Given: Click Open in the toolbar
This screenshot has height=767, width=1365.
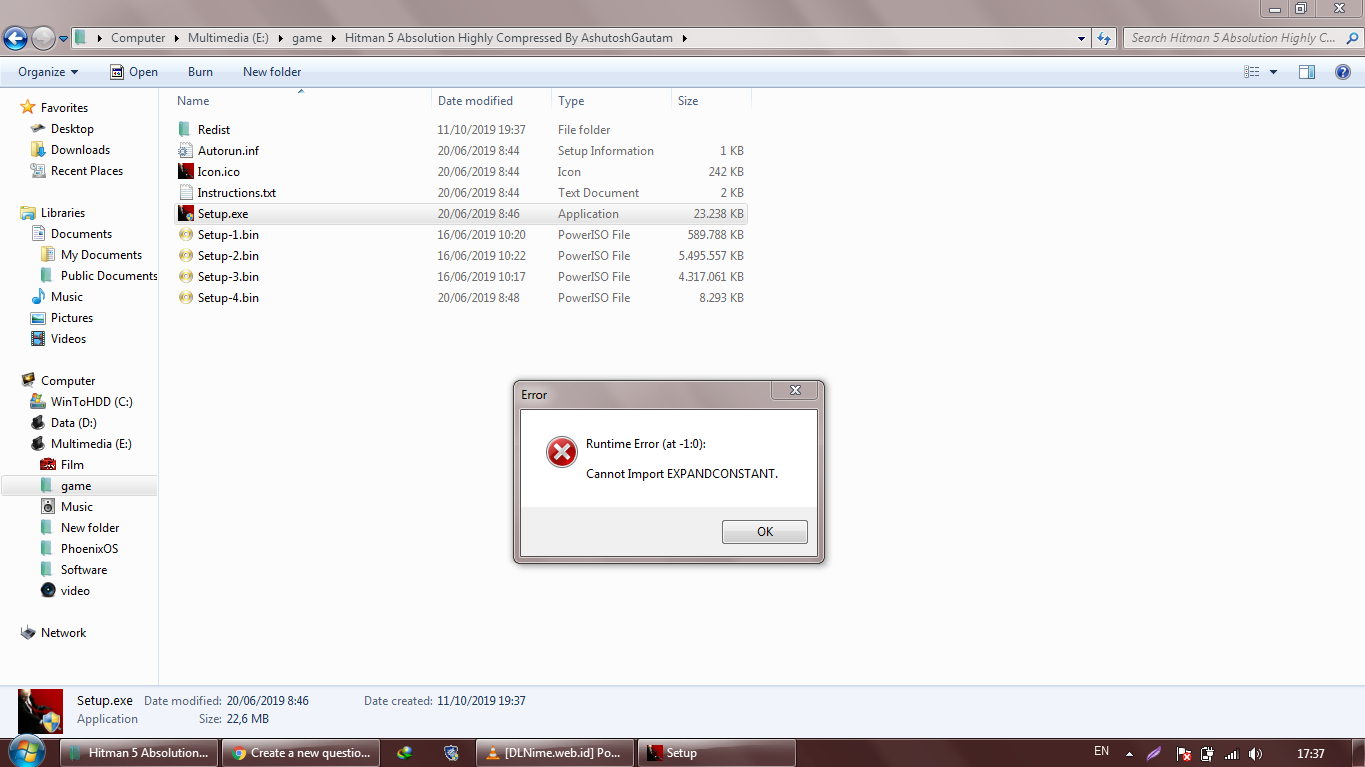Looking at the screenshot, I should point(134,72).
